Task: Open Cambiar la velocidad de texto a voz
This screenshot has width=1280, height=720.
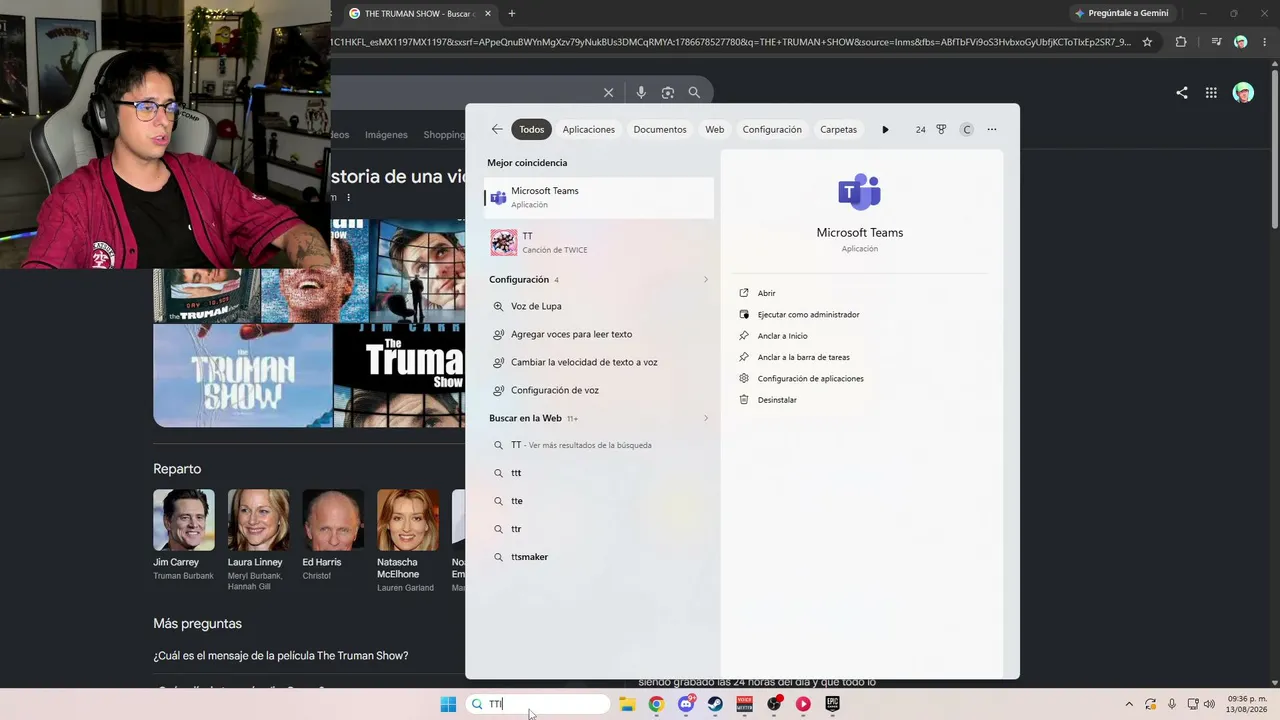Action: [x=599, y=362]
